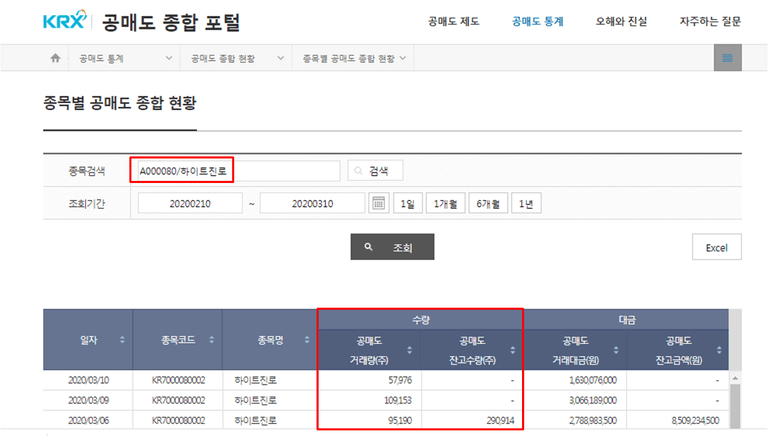Viewport: 768px width, 436px height.
Task: Expand the 공매도 통계 breadcrumb dropdown
Action: pyautogui.click(x=125, y=58)
